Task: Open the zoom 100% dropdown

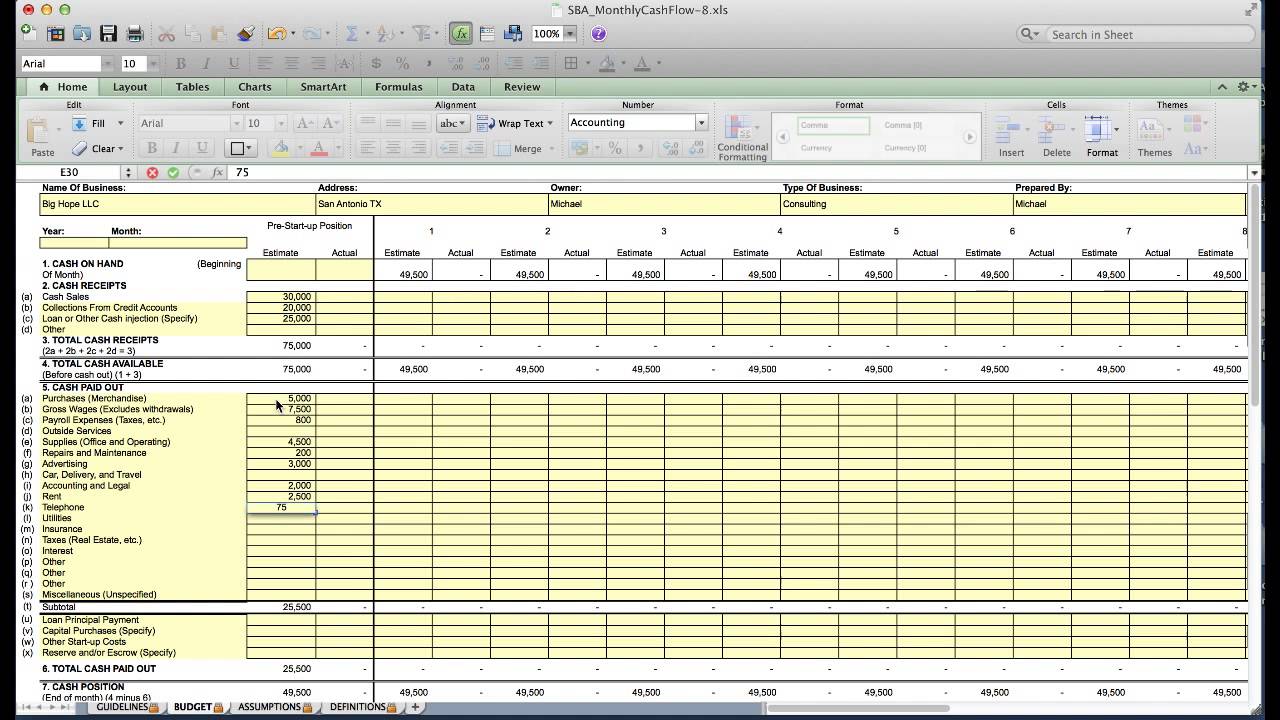Action: [x=570, y=33]
